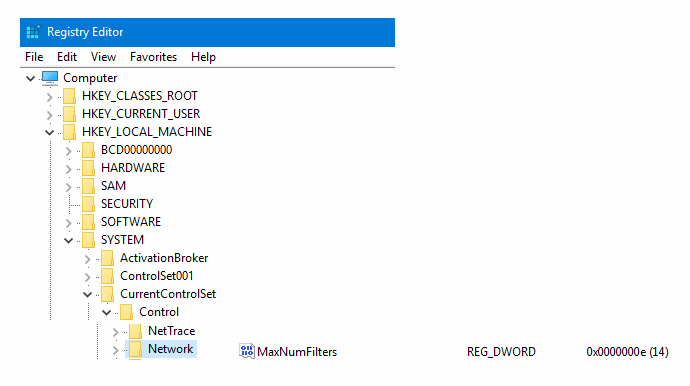Select the ControlSet001 label
The image size is (690, 386).
pyautogui.click(x=157, y=276)
